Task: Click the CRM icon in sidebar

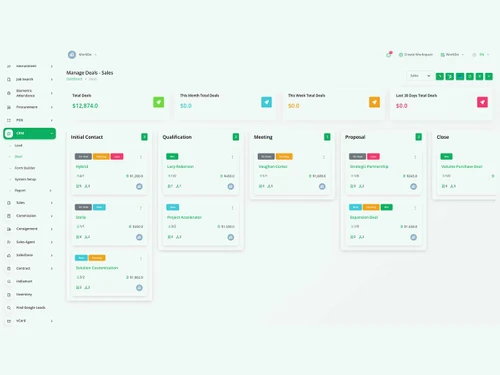Action: click(9, 133)
